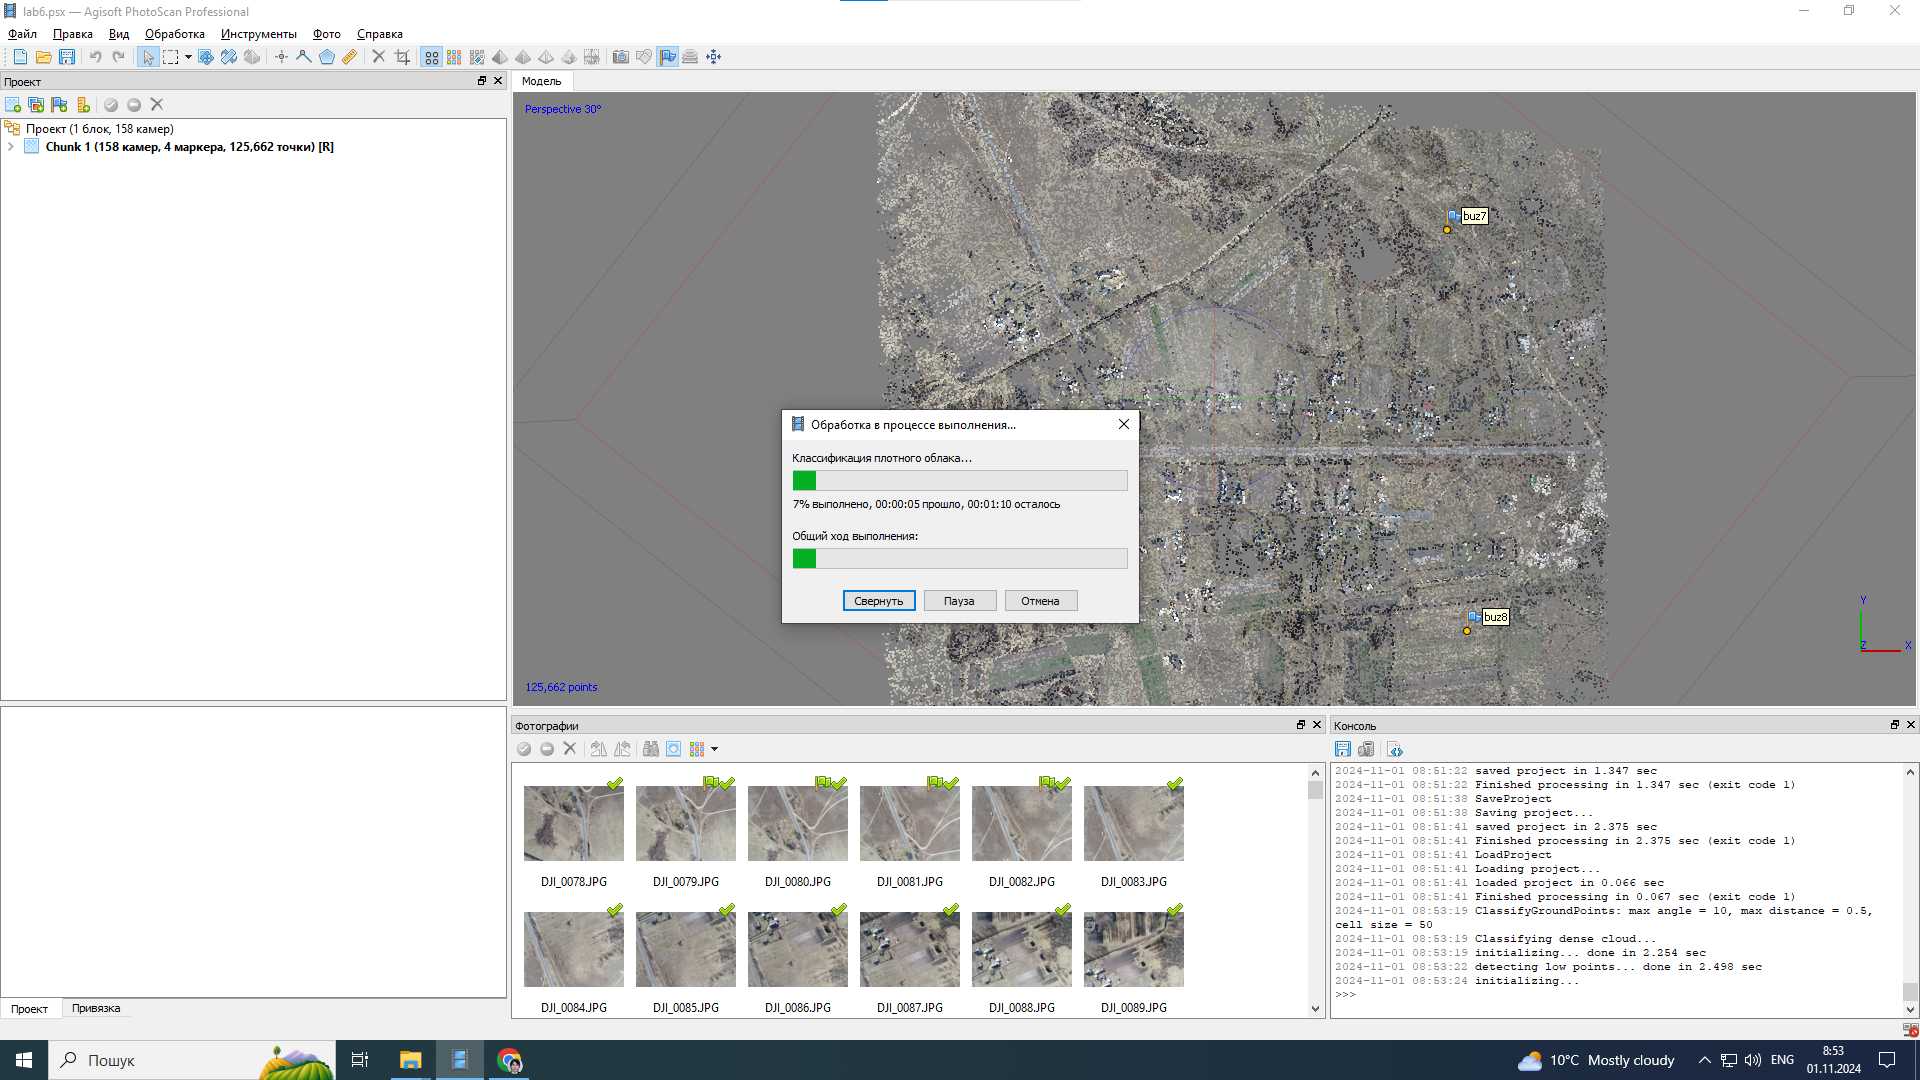Screen dimensions: 1920x1080
Task: Switch to the Привязка tab
Action: (x=96, y=1008)
